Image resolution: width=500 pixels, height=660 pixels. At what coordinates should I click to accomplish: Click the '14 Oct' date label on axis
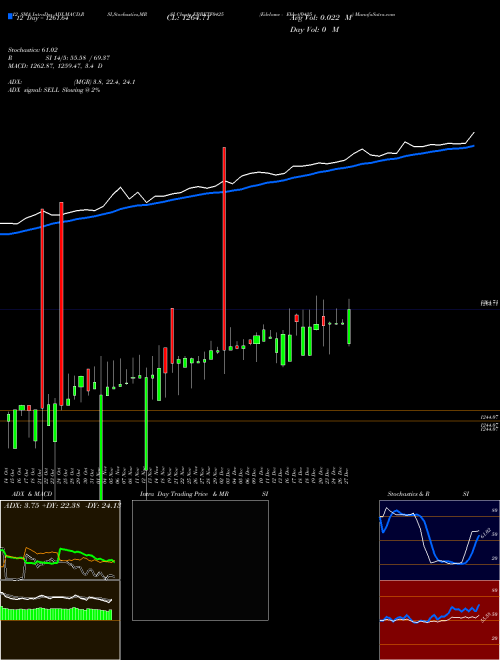(x=7, y=475)
